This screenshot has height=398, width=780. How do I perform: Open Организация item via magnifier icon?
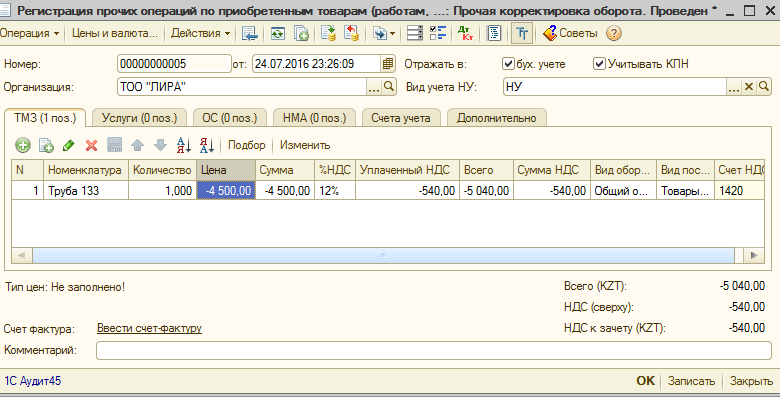[x=389, y=87]
